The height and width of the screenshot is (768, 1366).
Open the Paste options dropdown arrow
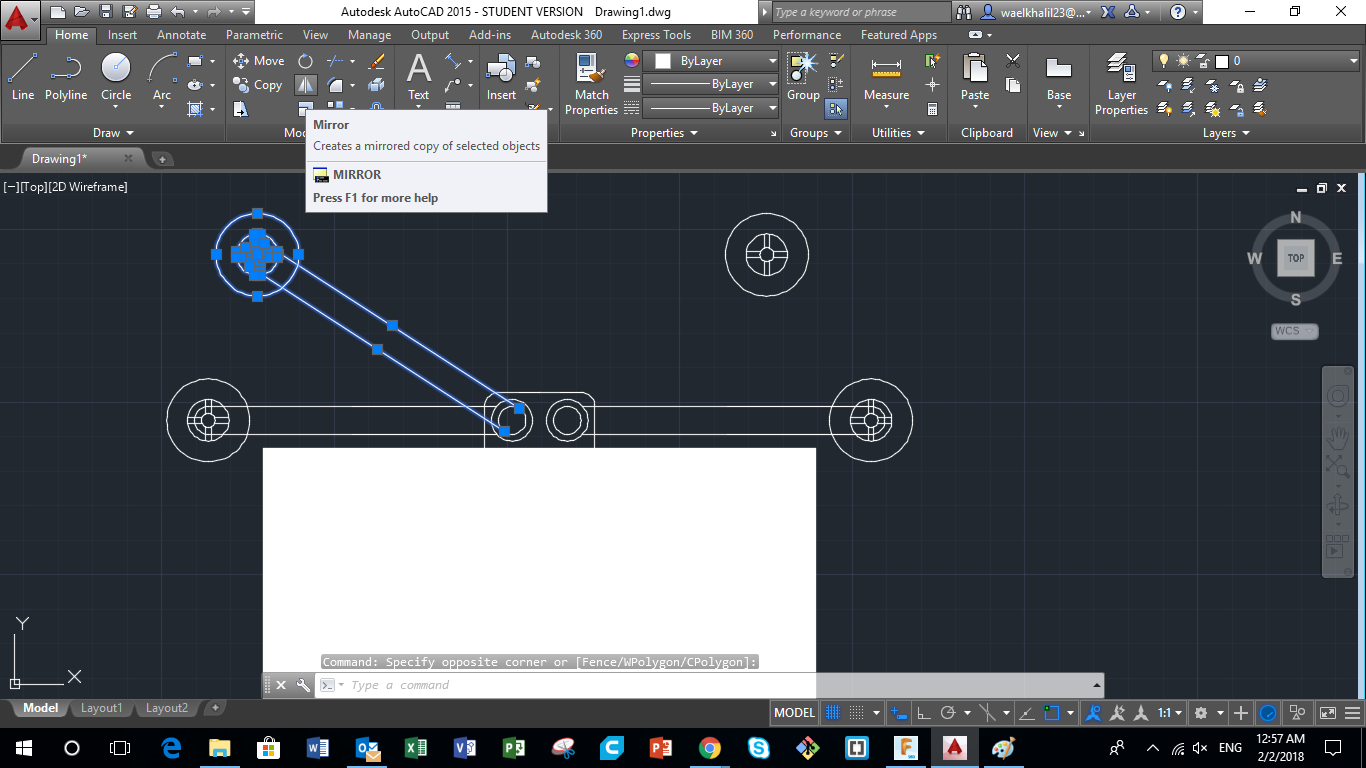[x=975, y=106]
